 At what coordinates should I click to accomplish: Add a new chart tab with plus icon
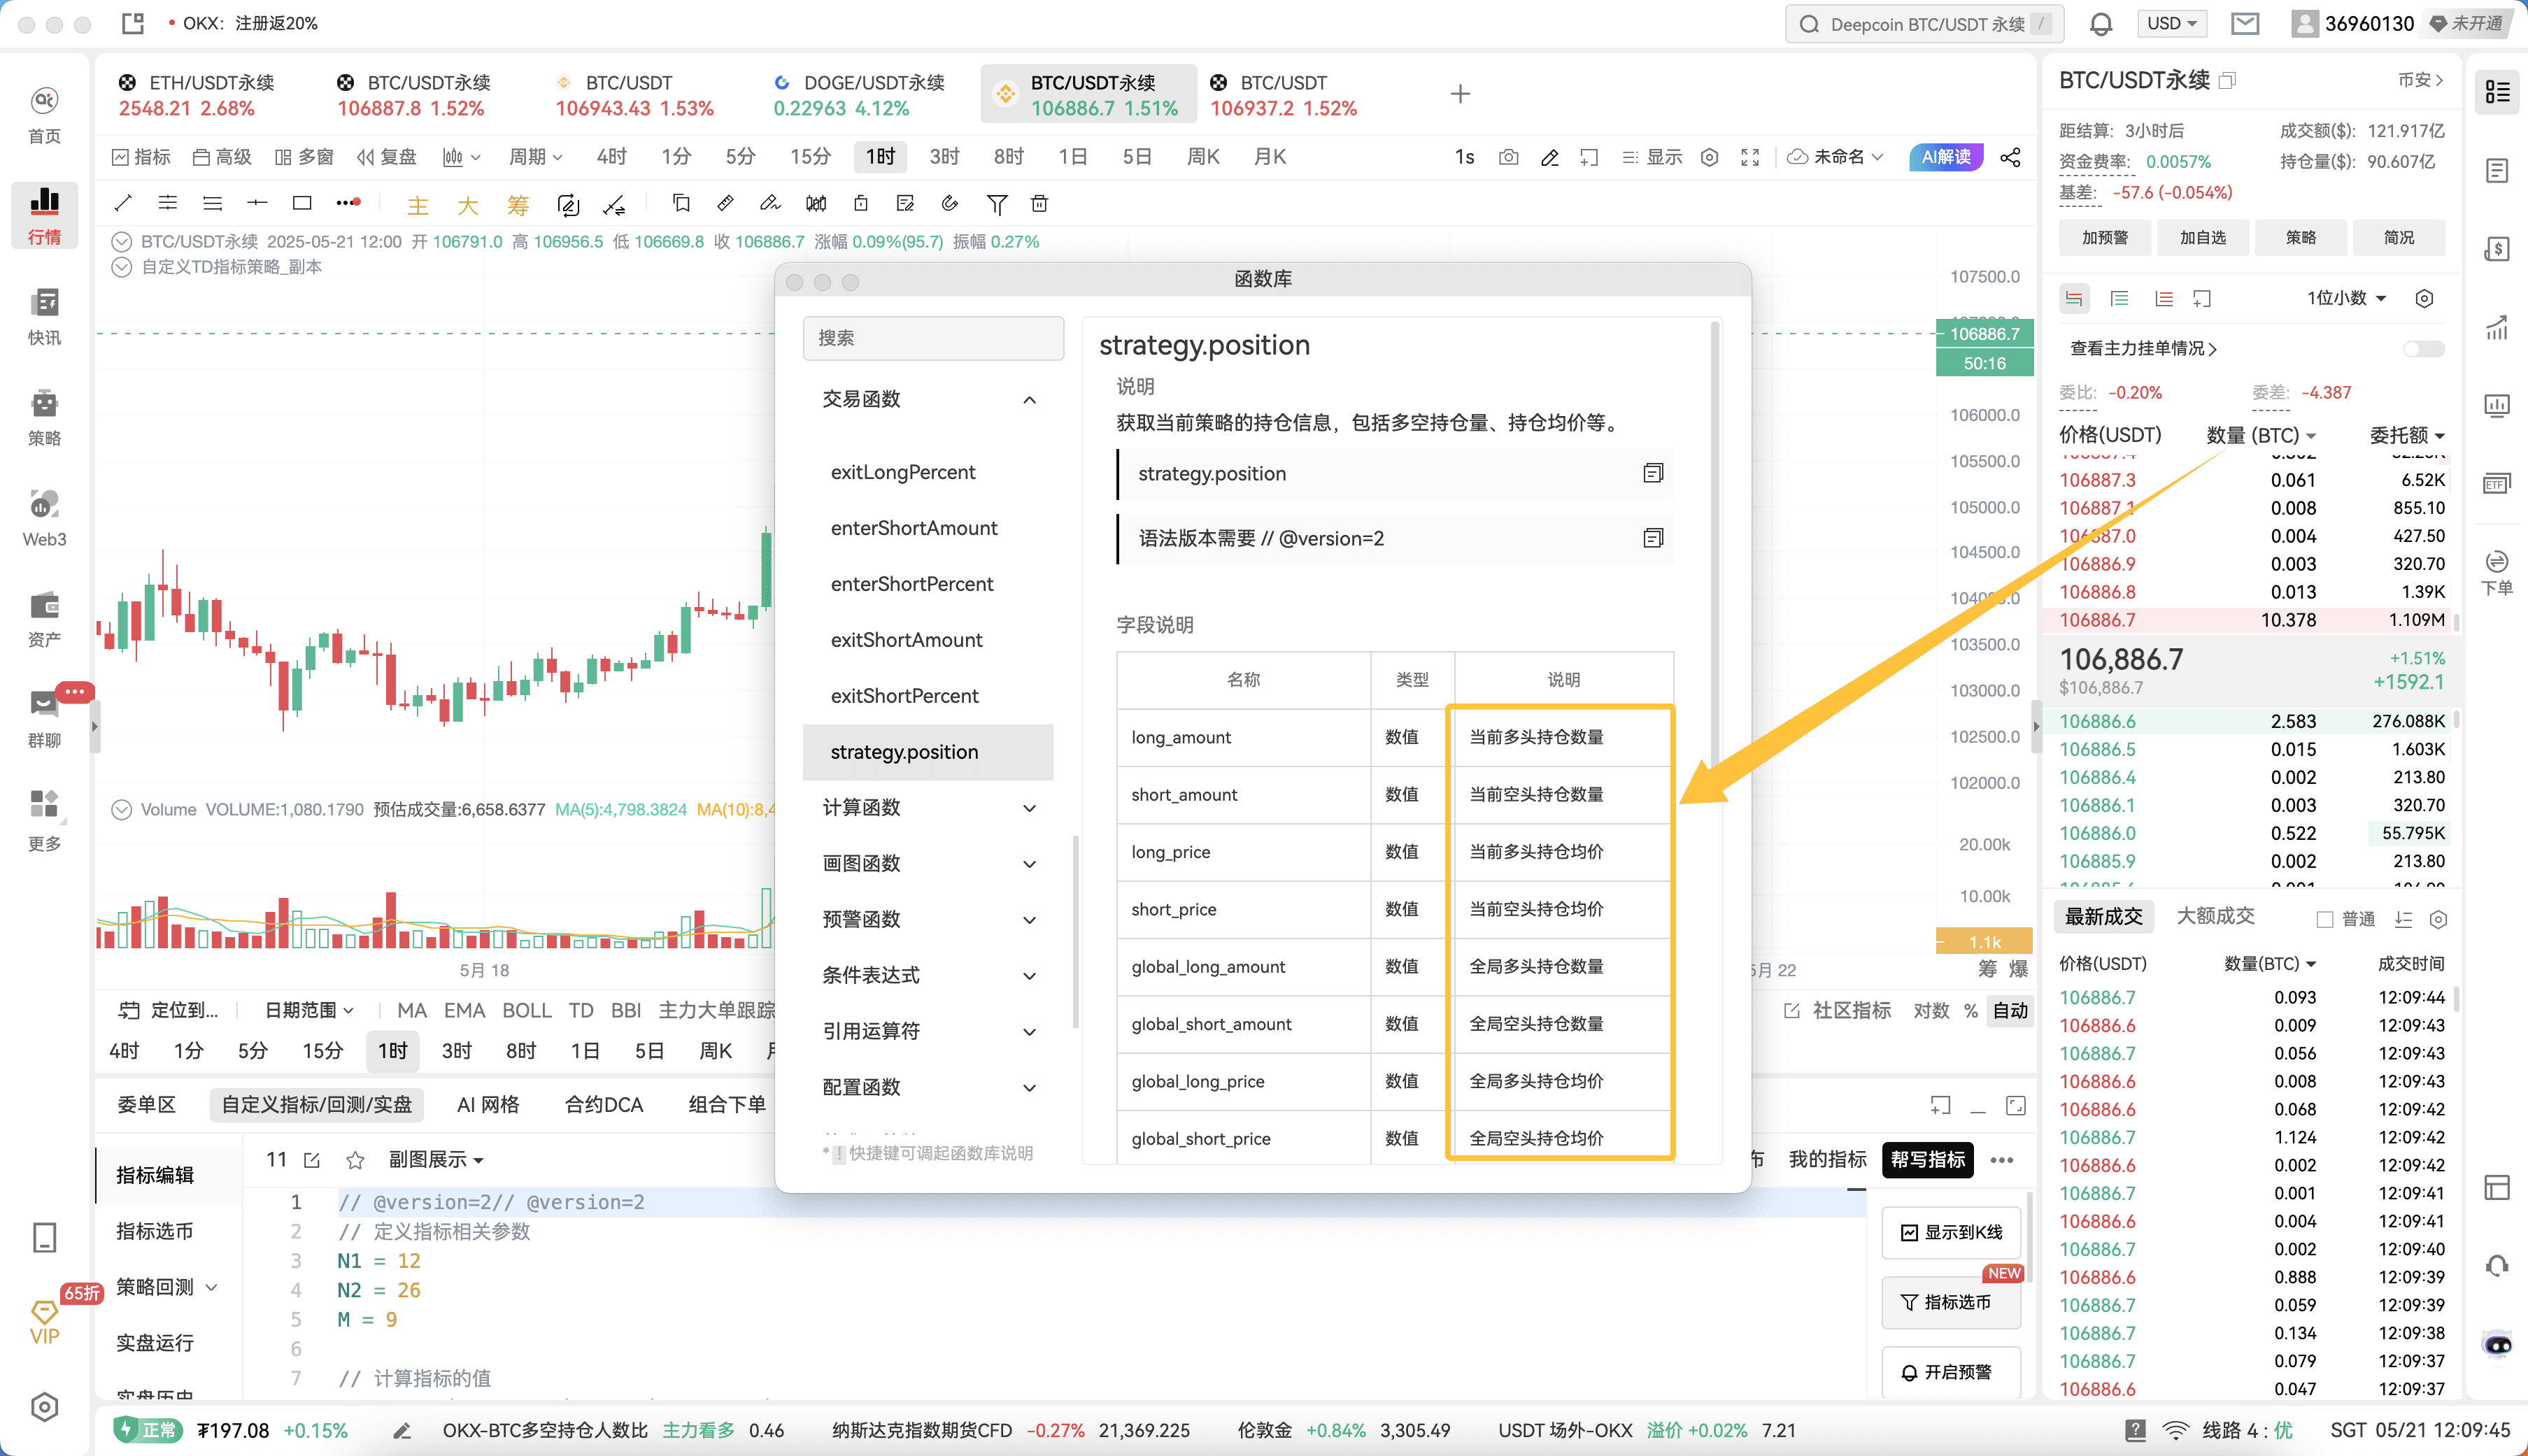coord(1460,94)
